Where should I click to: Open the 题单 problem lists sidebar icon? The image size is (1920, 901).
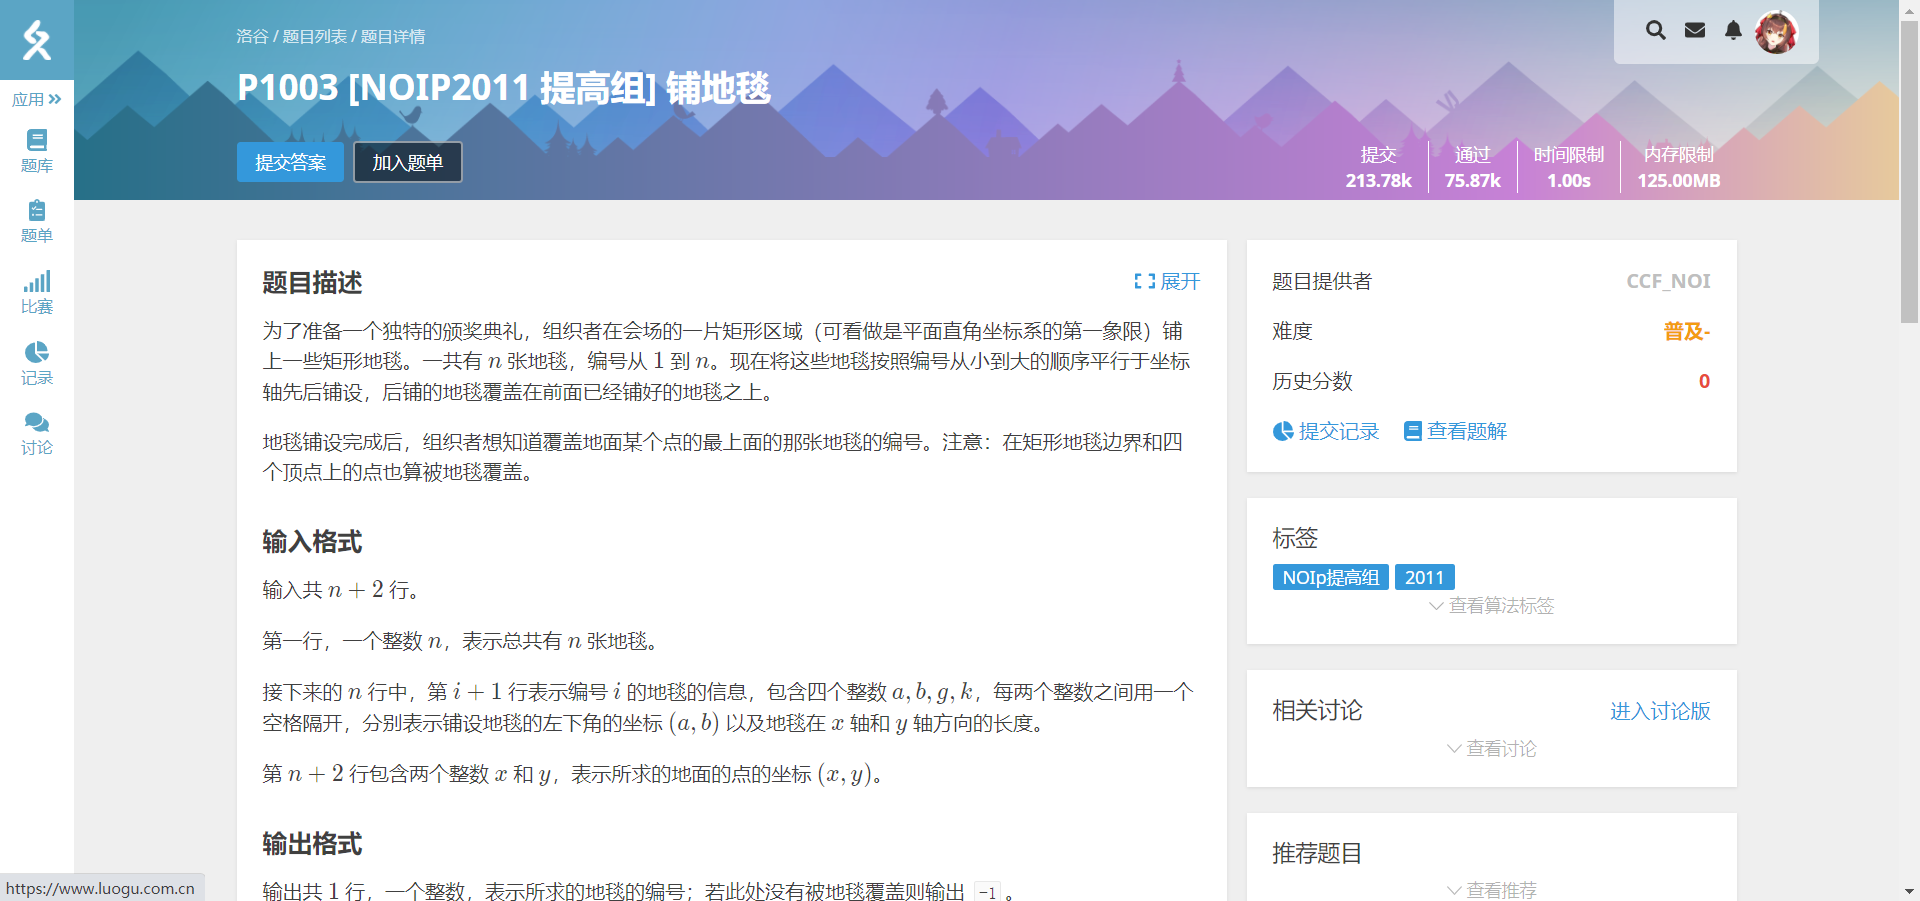tap(36, 220)
